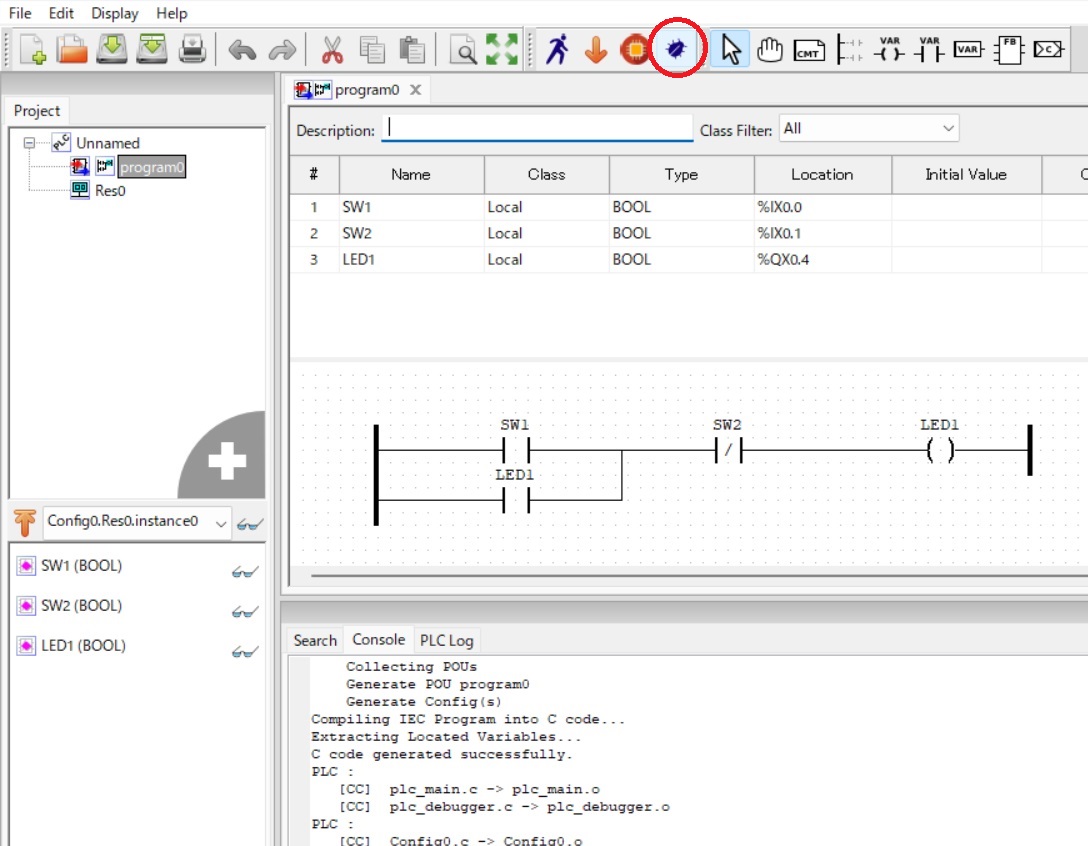Select the ladder Contact insertion tool
Viewport: 1088px width, 846px height.
pos(929,48)
